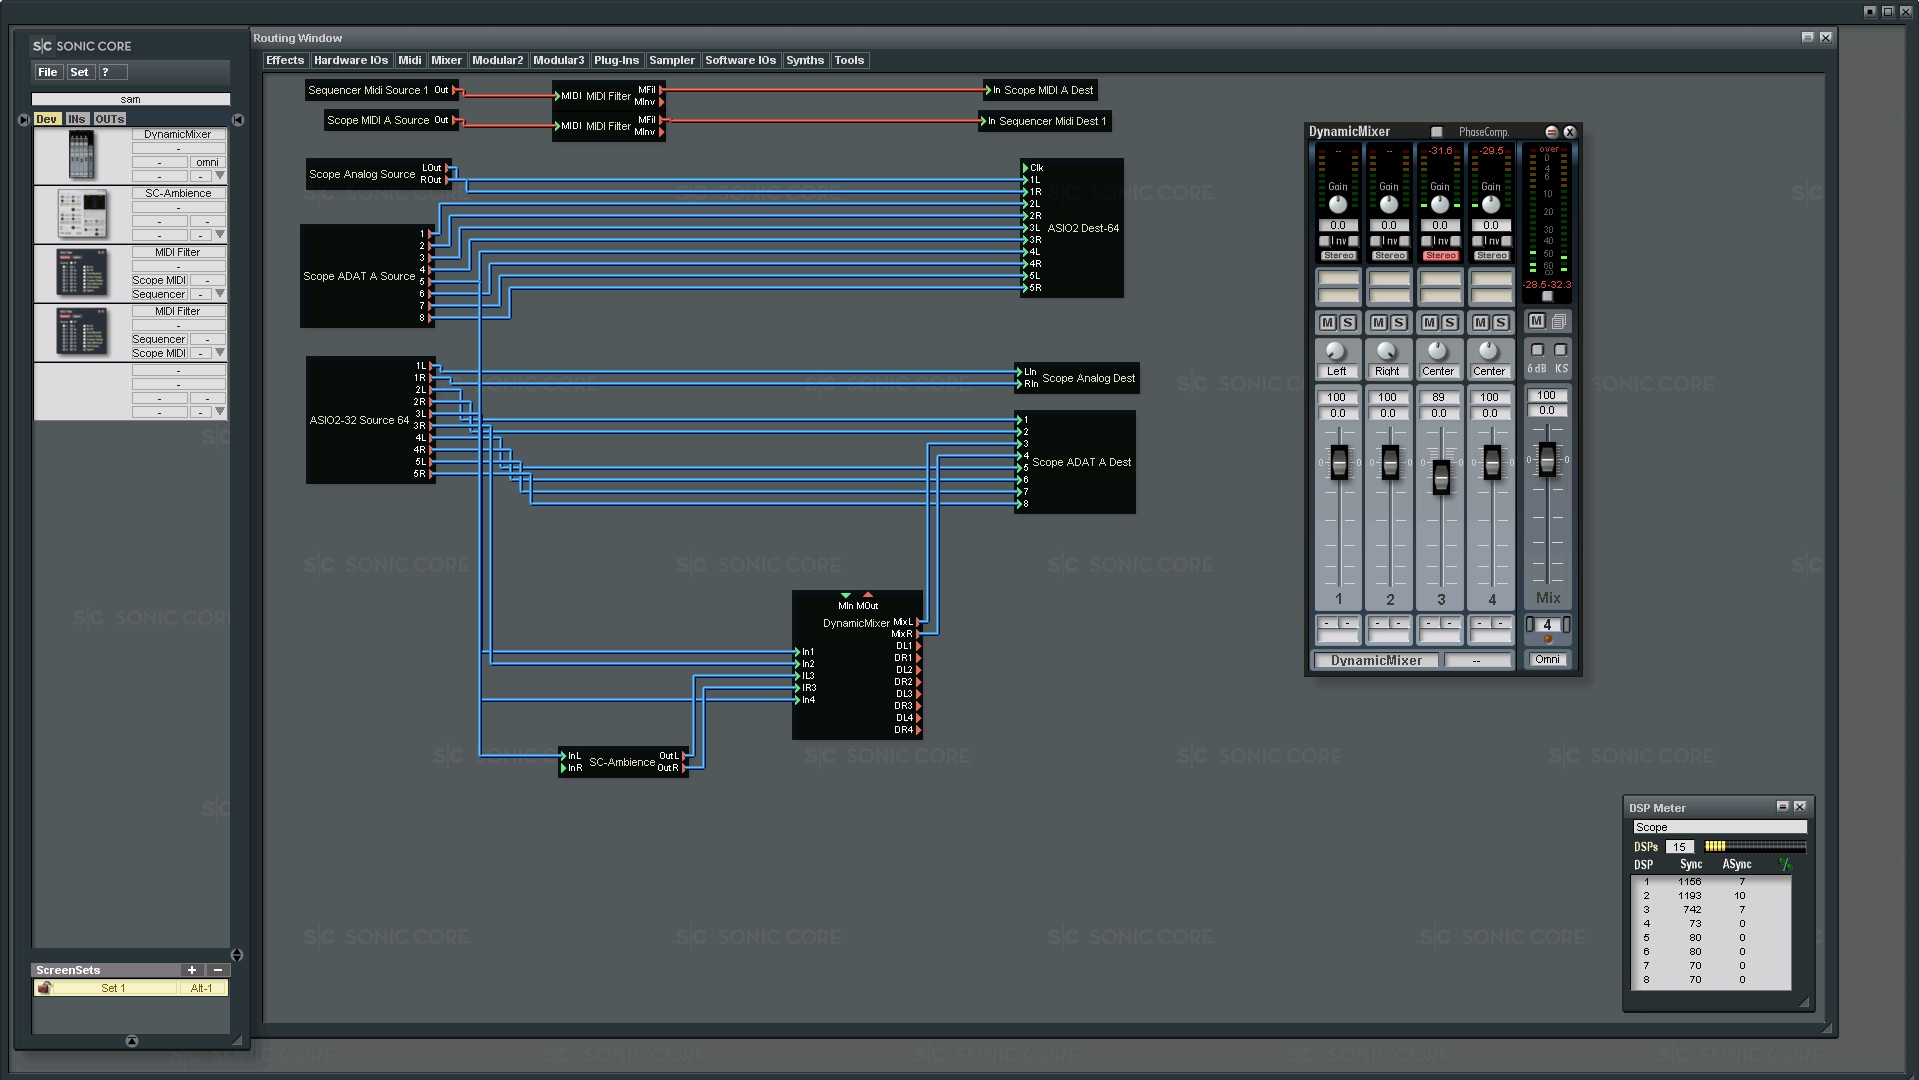Image resolution: width=1919 pixels, height=1080 pixels.
Task: Expand the empty device row dropdown arrow
Action: pos(220,412)
